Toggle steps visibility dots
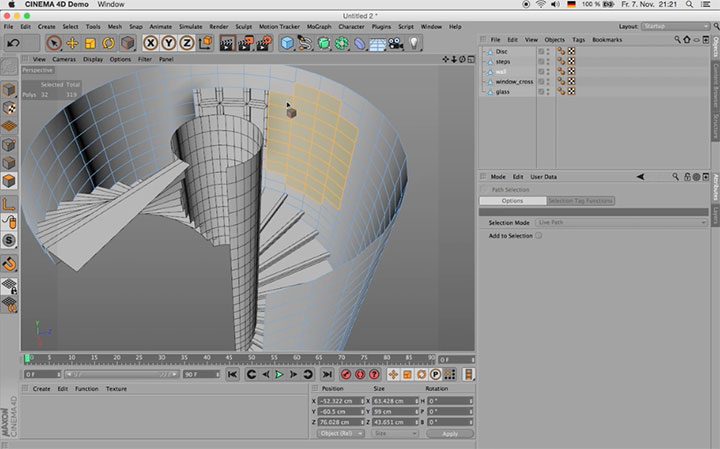 coord(548,62)
